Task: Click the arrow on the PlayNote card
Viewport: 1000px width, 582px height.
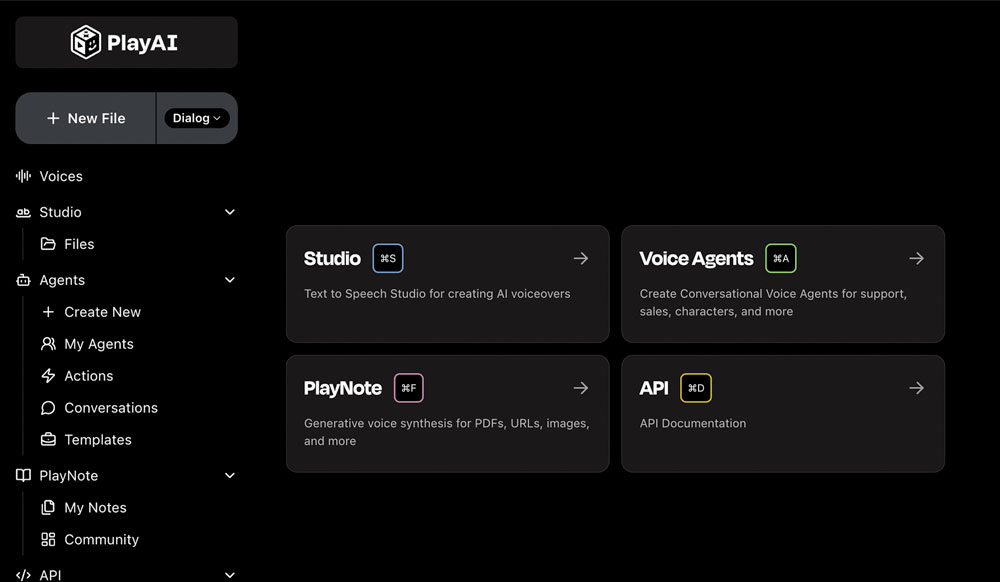Action: pos(580,388)
